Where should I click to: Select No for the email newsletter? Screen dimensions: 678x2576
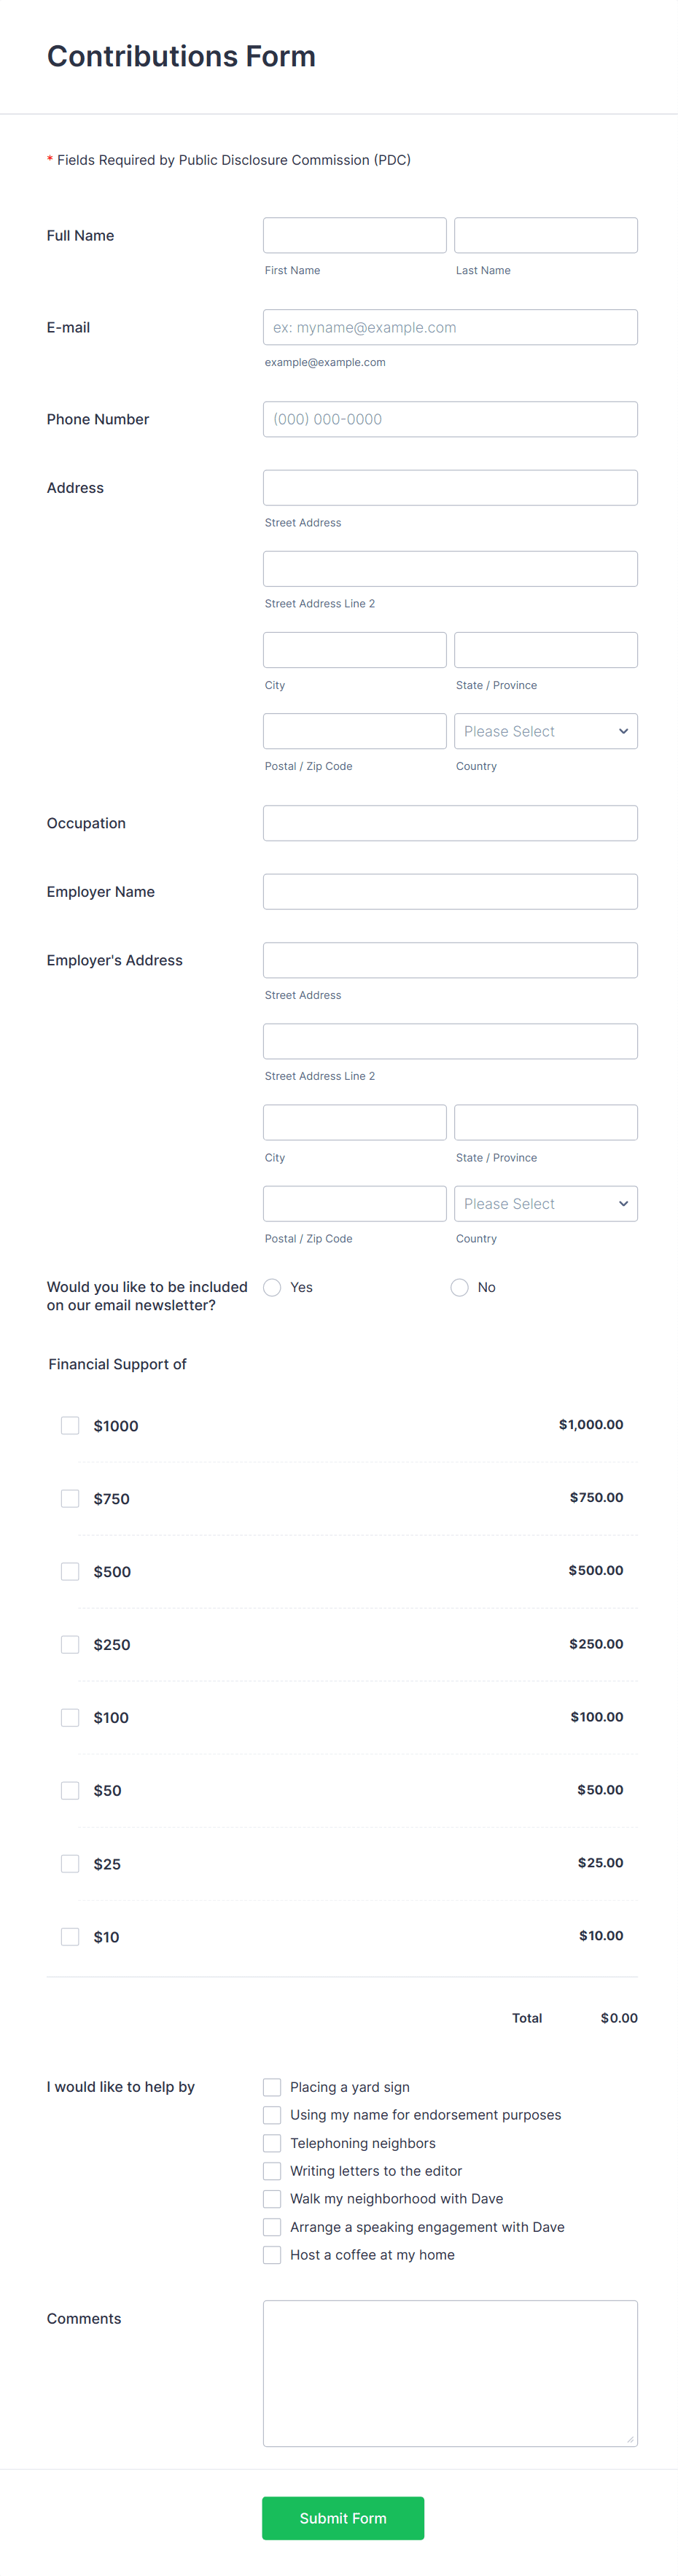[x=459, y=1287]
